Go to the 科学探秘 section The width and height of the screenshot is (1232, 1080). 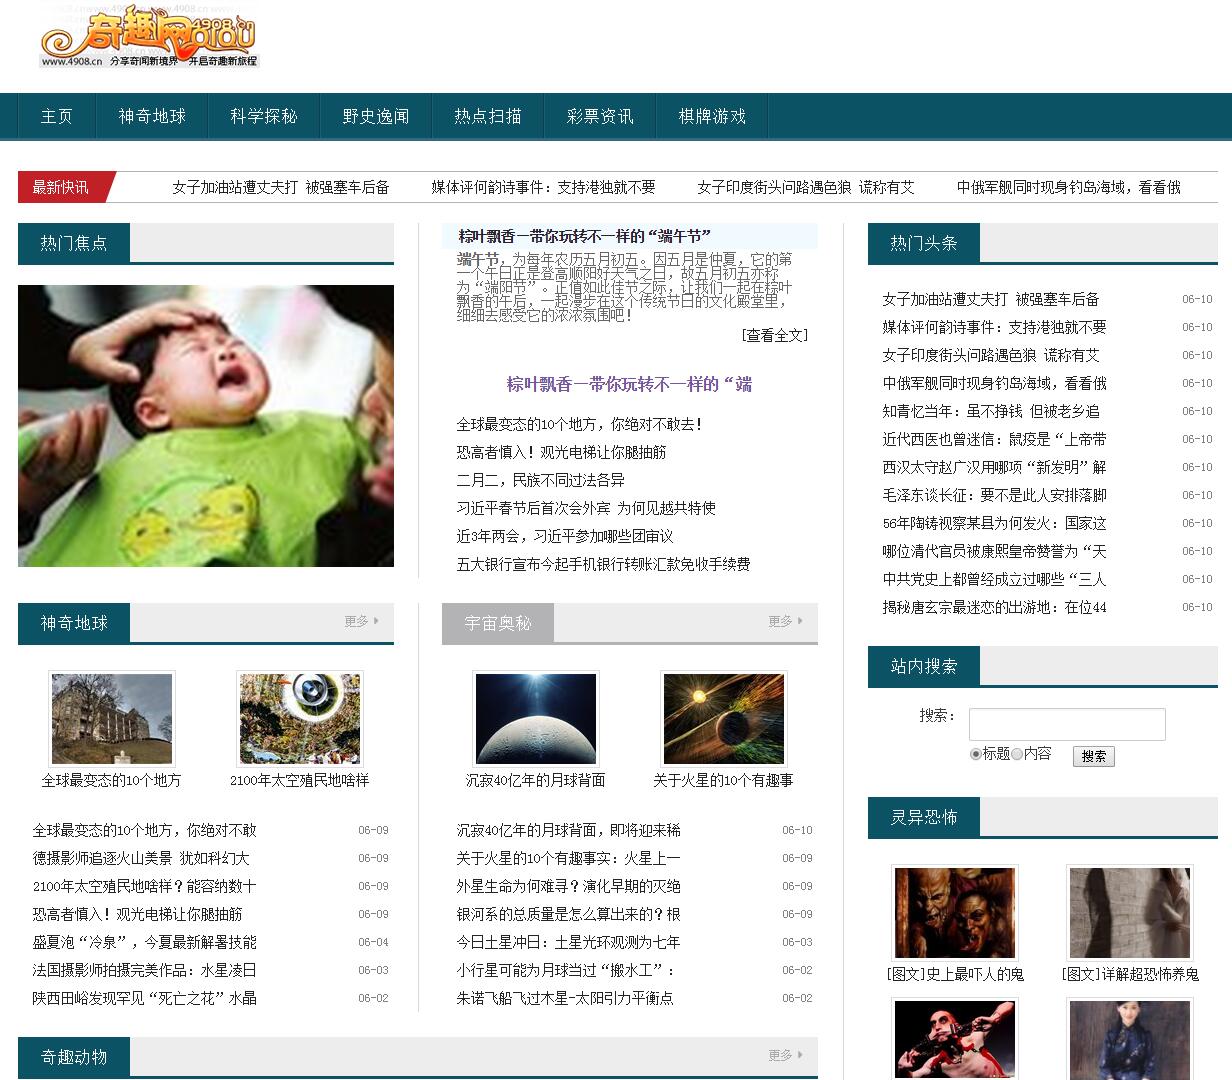click(264, 116)
